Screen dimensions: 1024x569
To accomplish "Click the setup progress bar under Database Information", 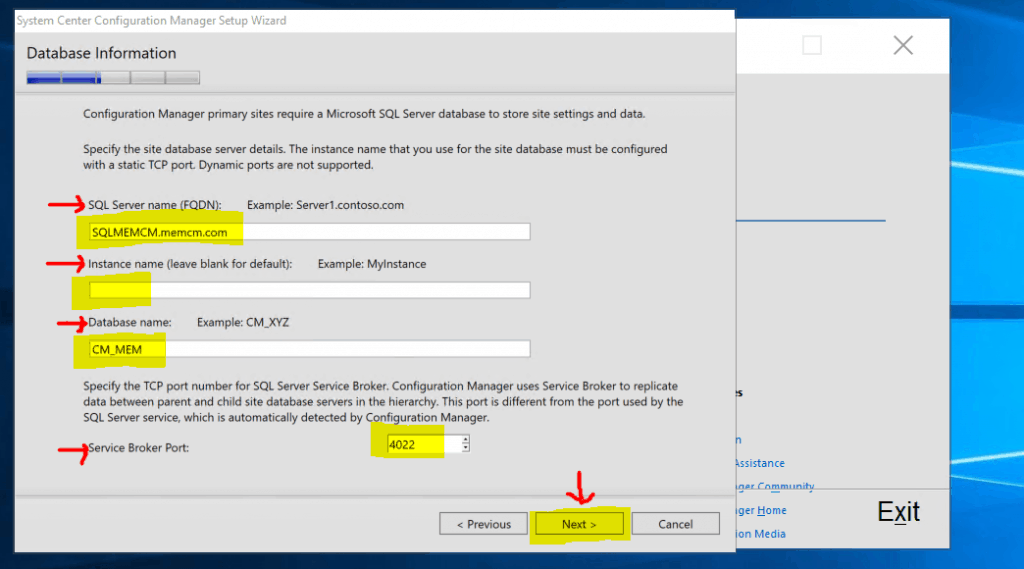I will 113,78.
